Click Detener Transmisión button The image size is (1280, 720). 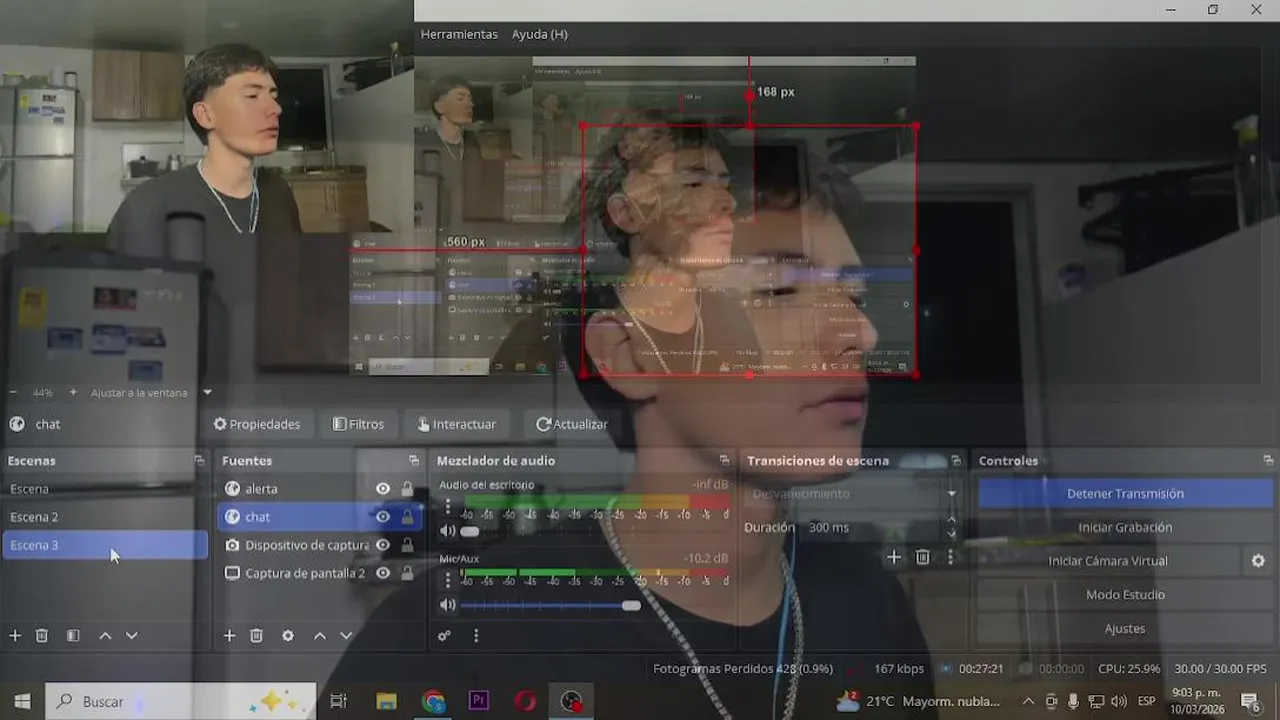(1125, 494)
